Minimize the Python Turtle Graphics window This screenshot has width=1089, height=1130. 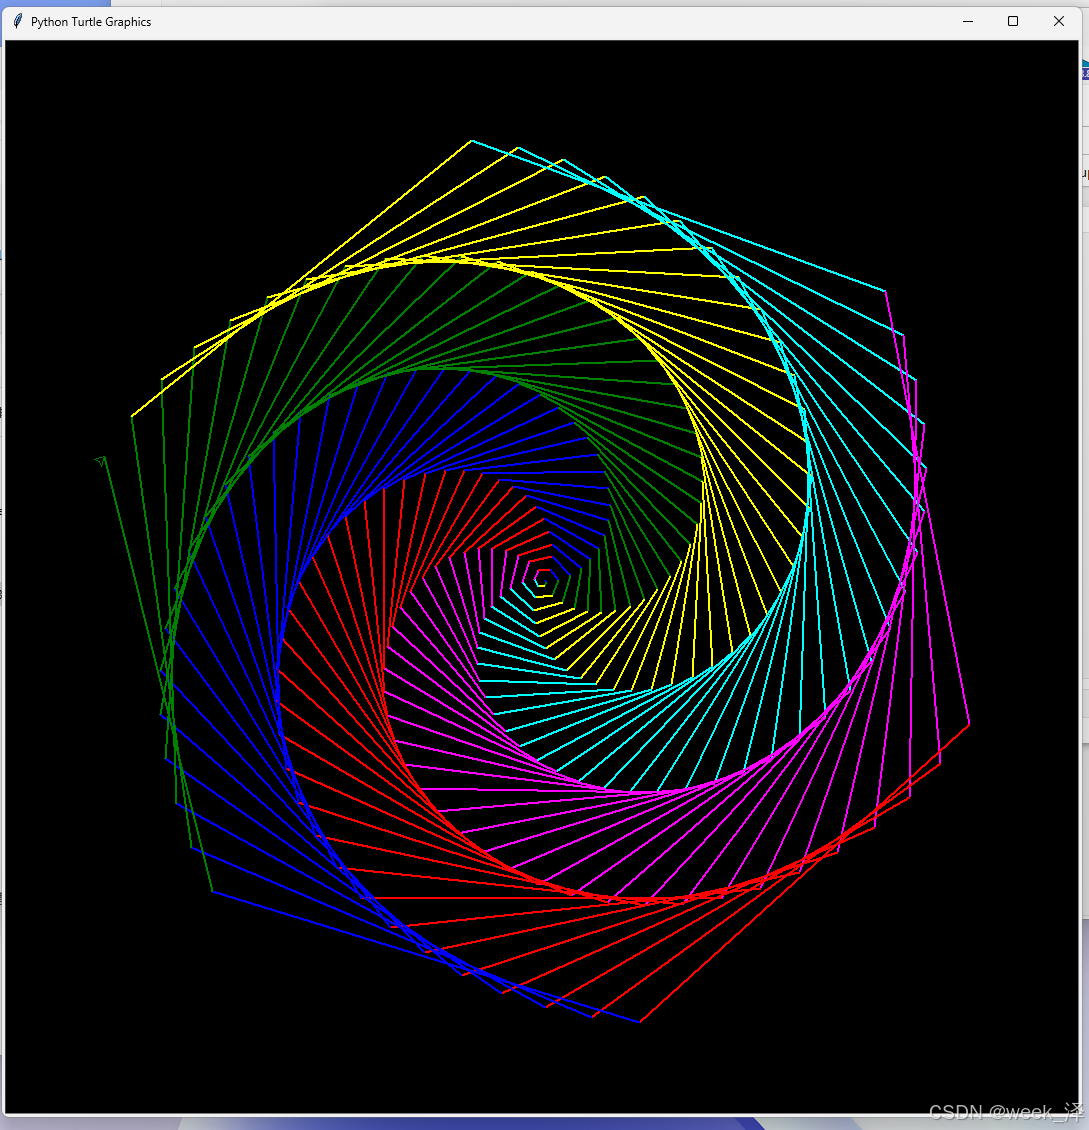(x=968, y=22)
